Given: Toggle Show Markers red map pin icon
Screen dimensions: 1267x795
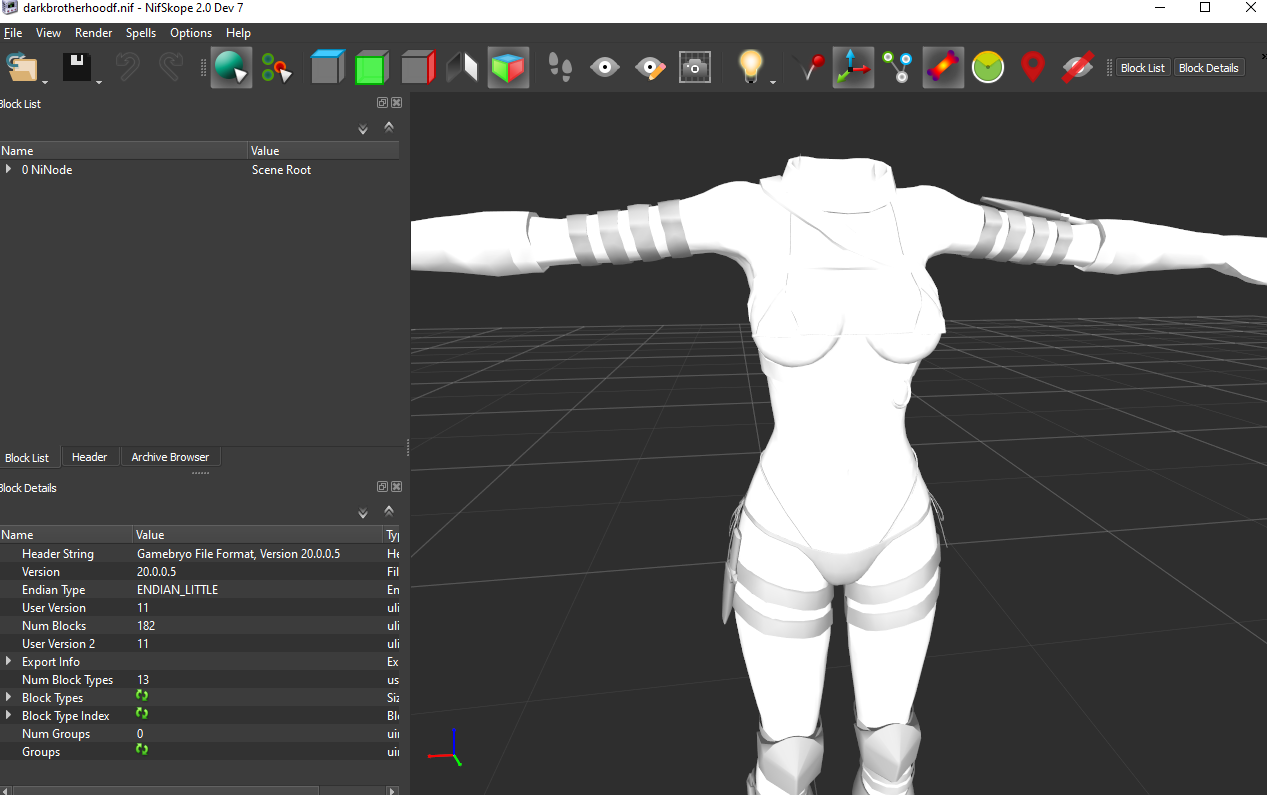Looking at the screenshot, I should [x=1033, y=68].
